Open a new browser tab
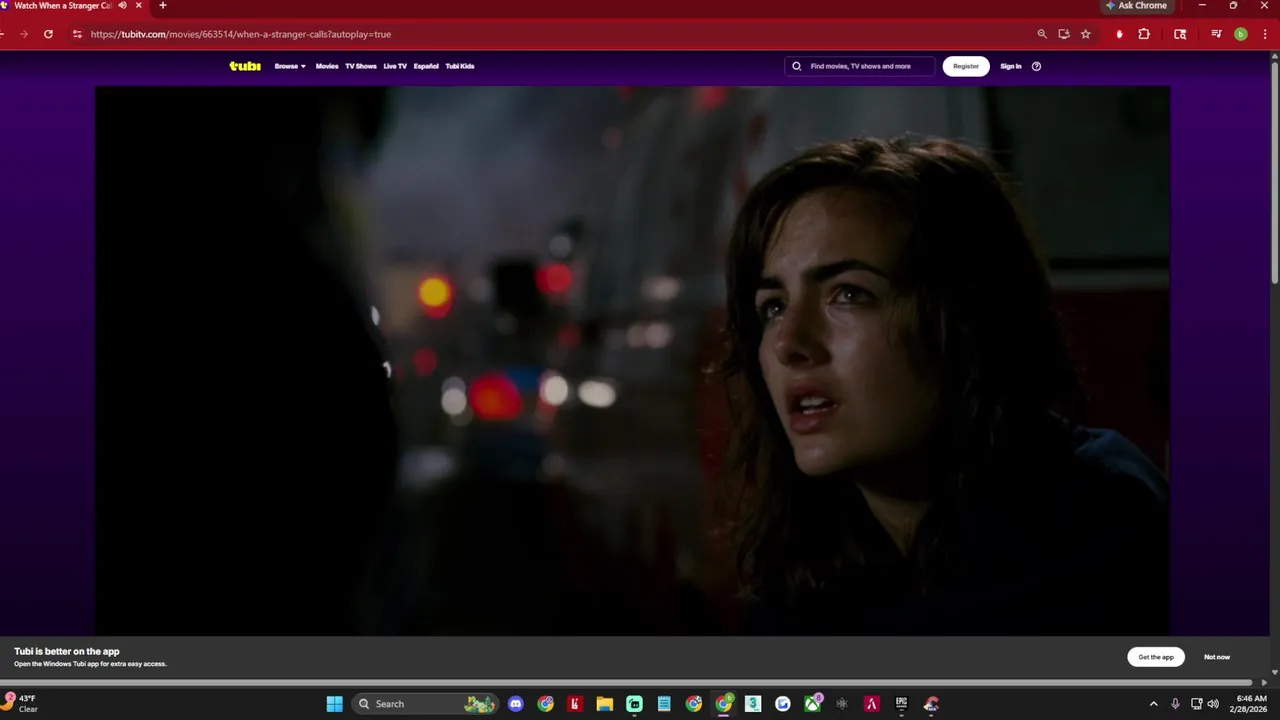Viewport: 1280px width, 720px height. [x=163, y=6]
